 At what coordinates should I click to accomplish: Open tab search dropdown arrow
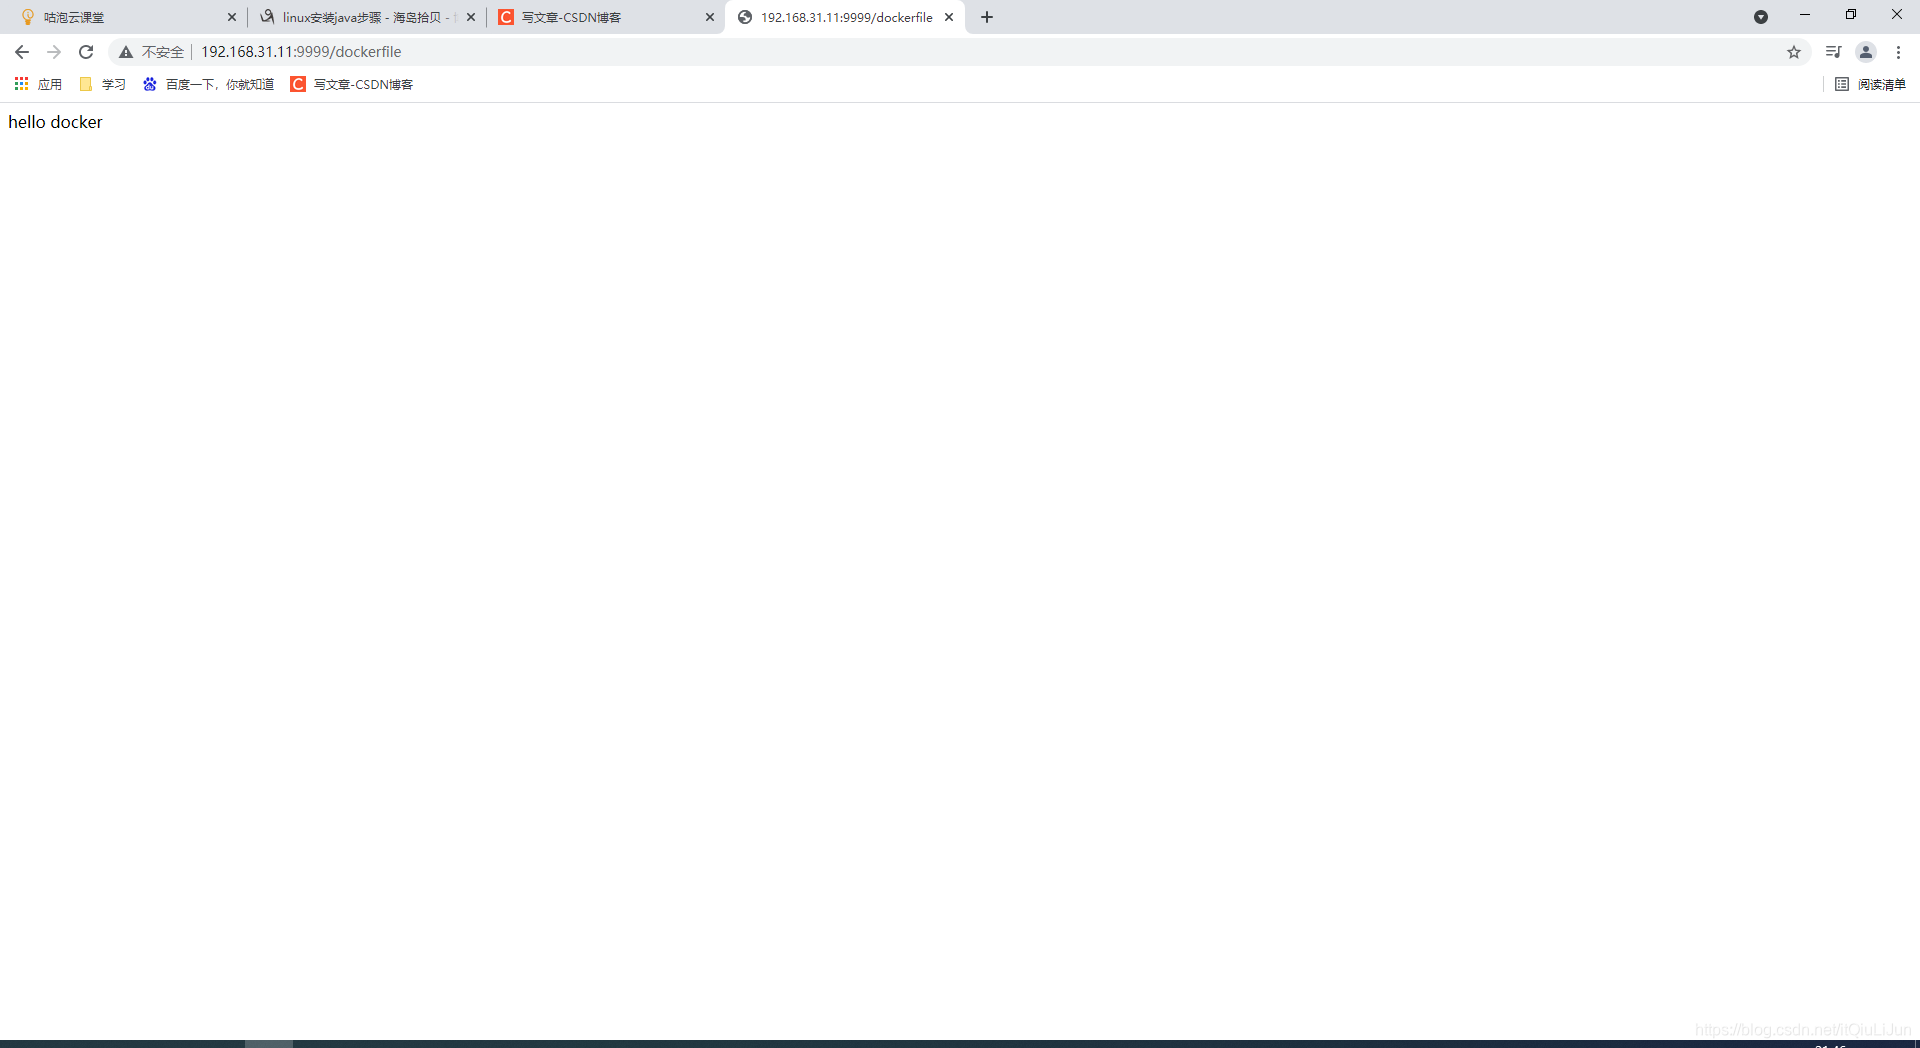[1761, 17]
